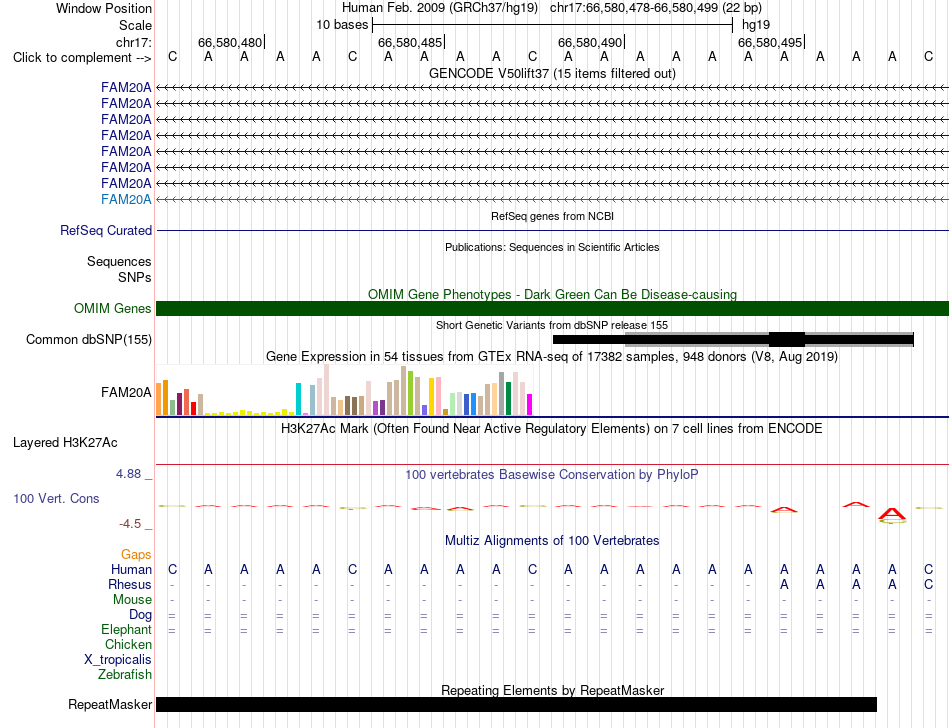
Task: Open 'Repeating Elements by RepeatMasker' title
Action: point(552,690)
